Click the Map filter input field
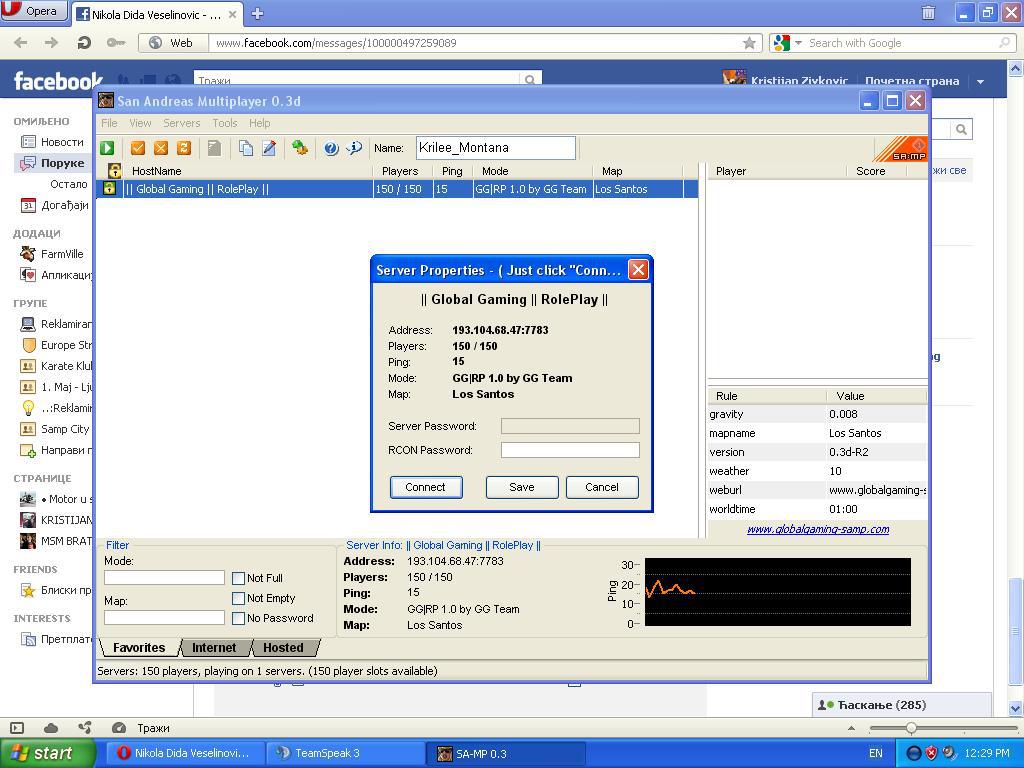1024x768 pixels. point(164,617)
